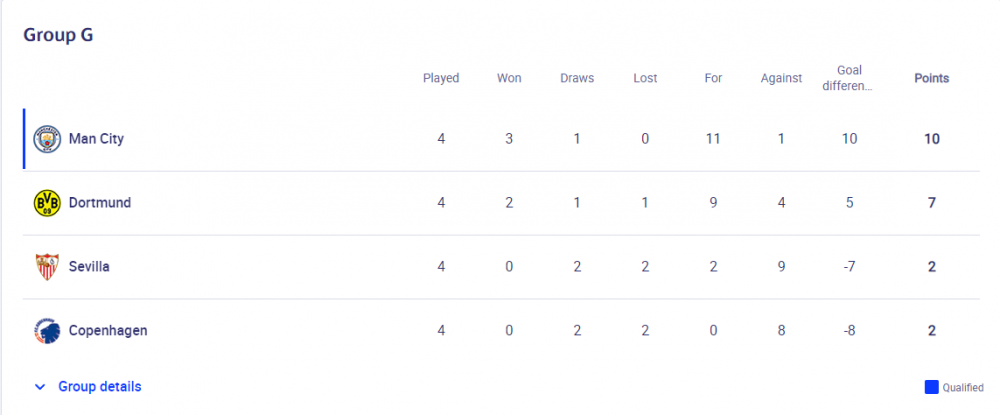Open the Man City team name
This screenshot has width=1000, height=415.
click(96, 139)
